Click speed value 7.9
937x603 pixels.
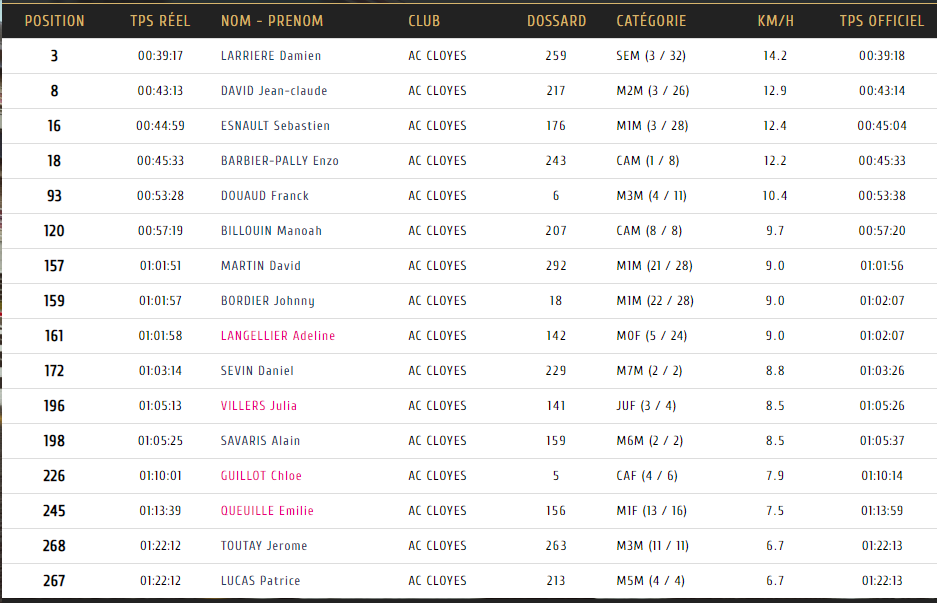coord(775,476)
